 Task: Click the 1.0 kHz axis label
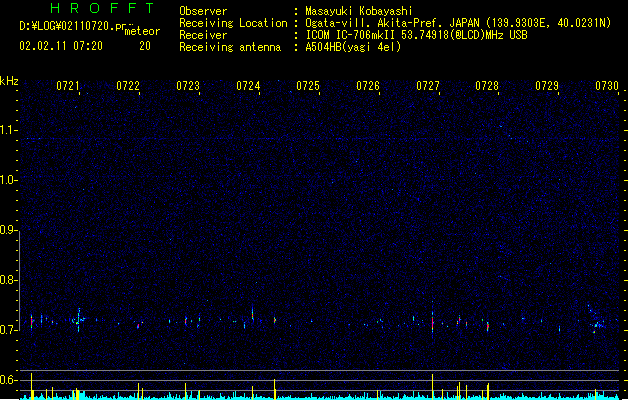coord(9,180)
